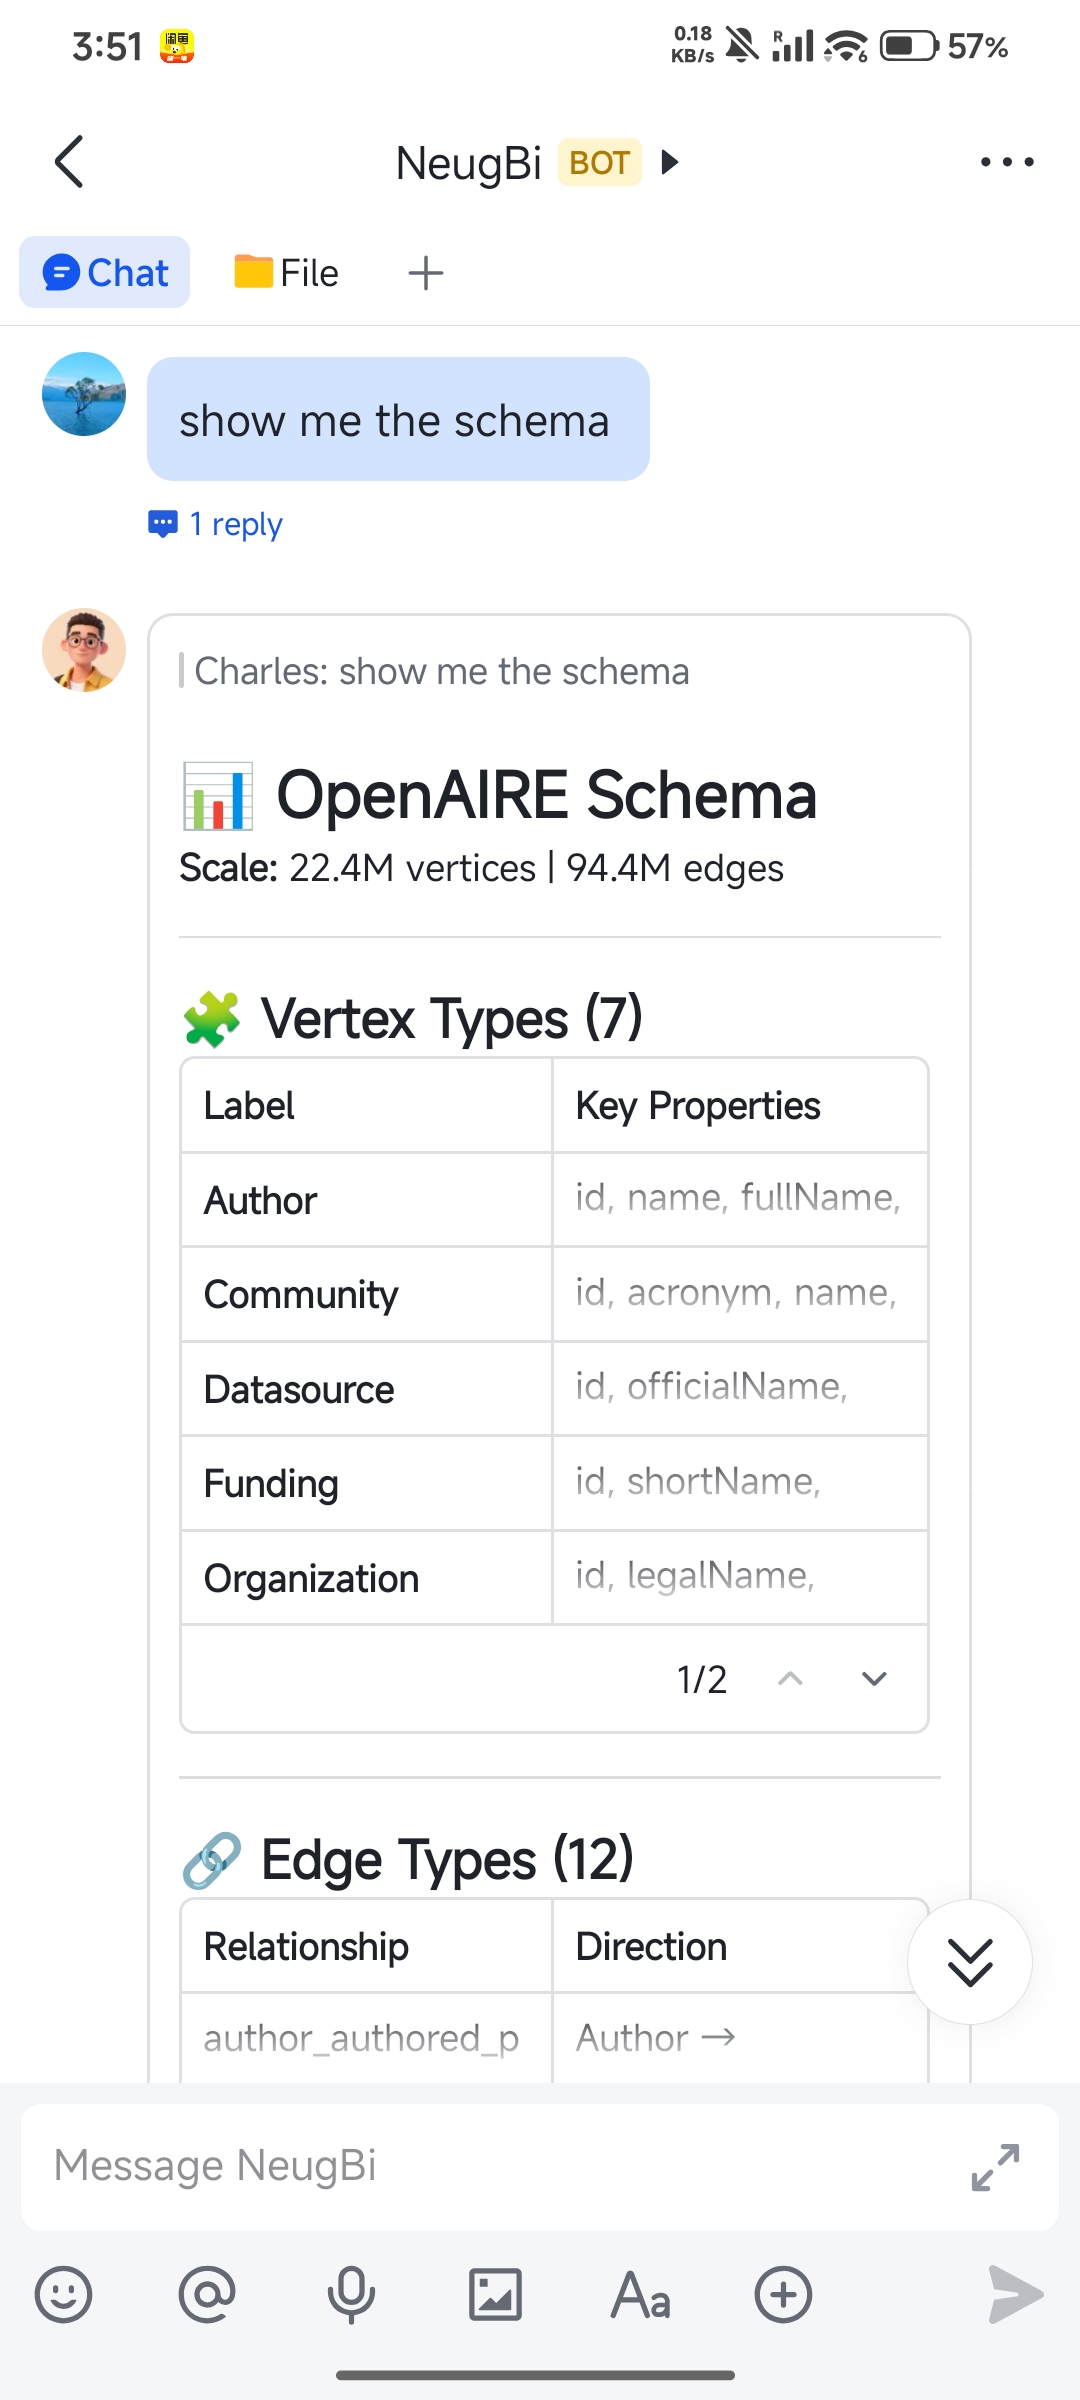1080x2400 pixels.
Task: Tap the mute notification status icon
Action: [x=742, y=45]
